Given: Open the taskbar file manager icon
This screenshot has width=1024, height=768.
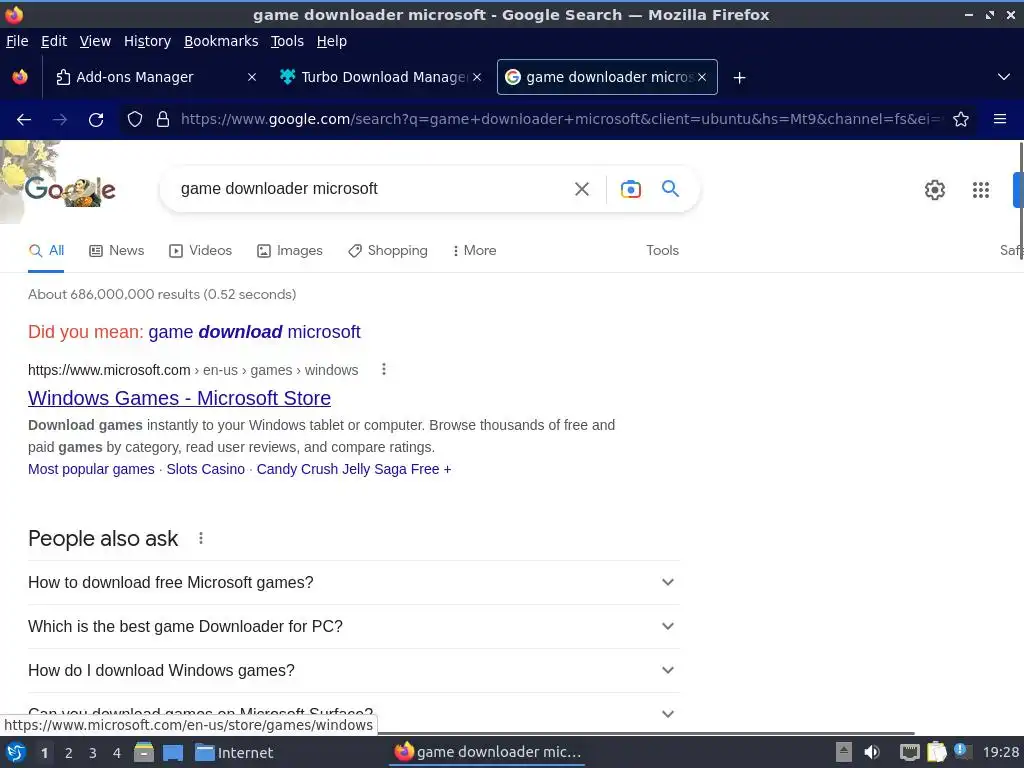Looking at the screenshot, I should coord(144,752).
